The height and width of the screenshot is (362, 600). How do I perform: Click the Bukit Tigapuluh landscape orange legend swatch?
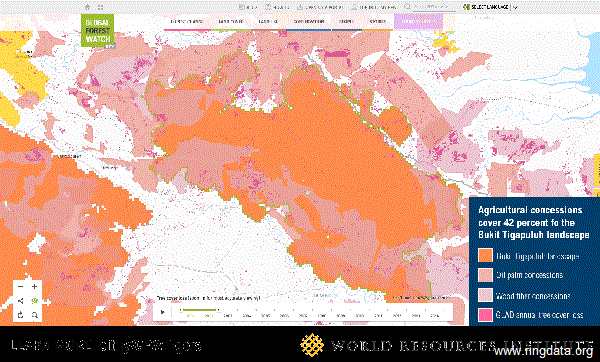pyautogui.click(x=485, y=255)
